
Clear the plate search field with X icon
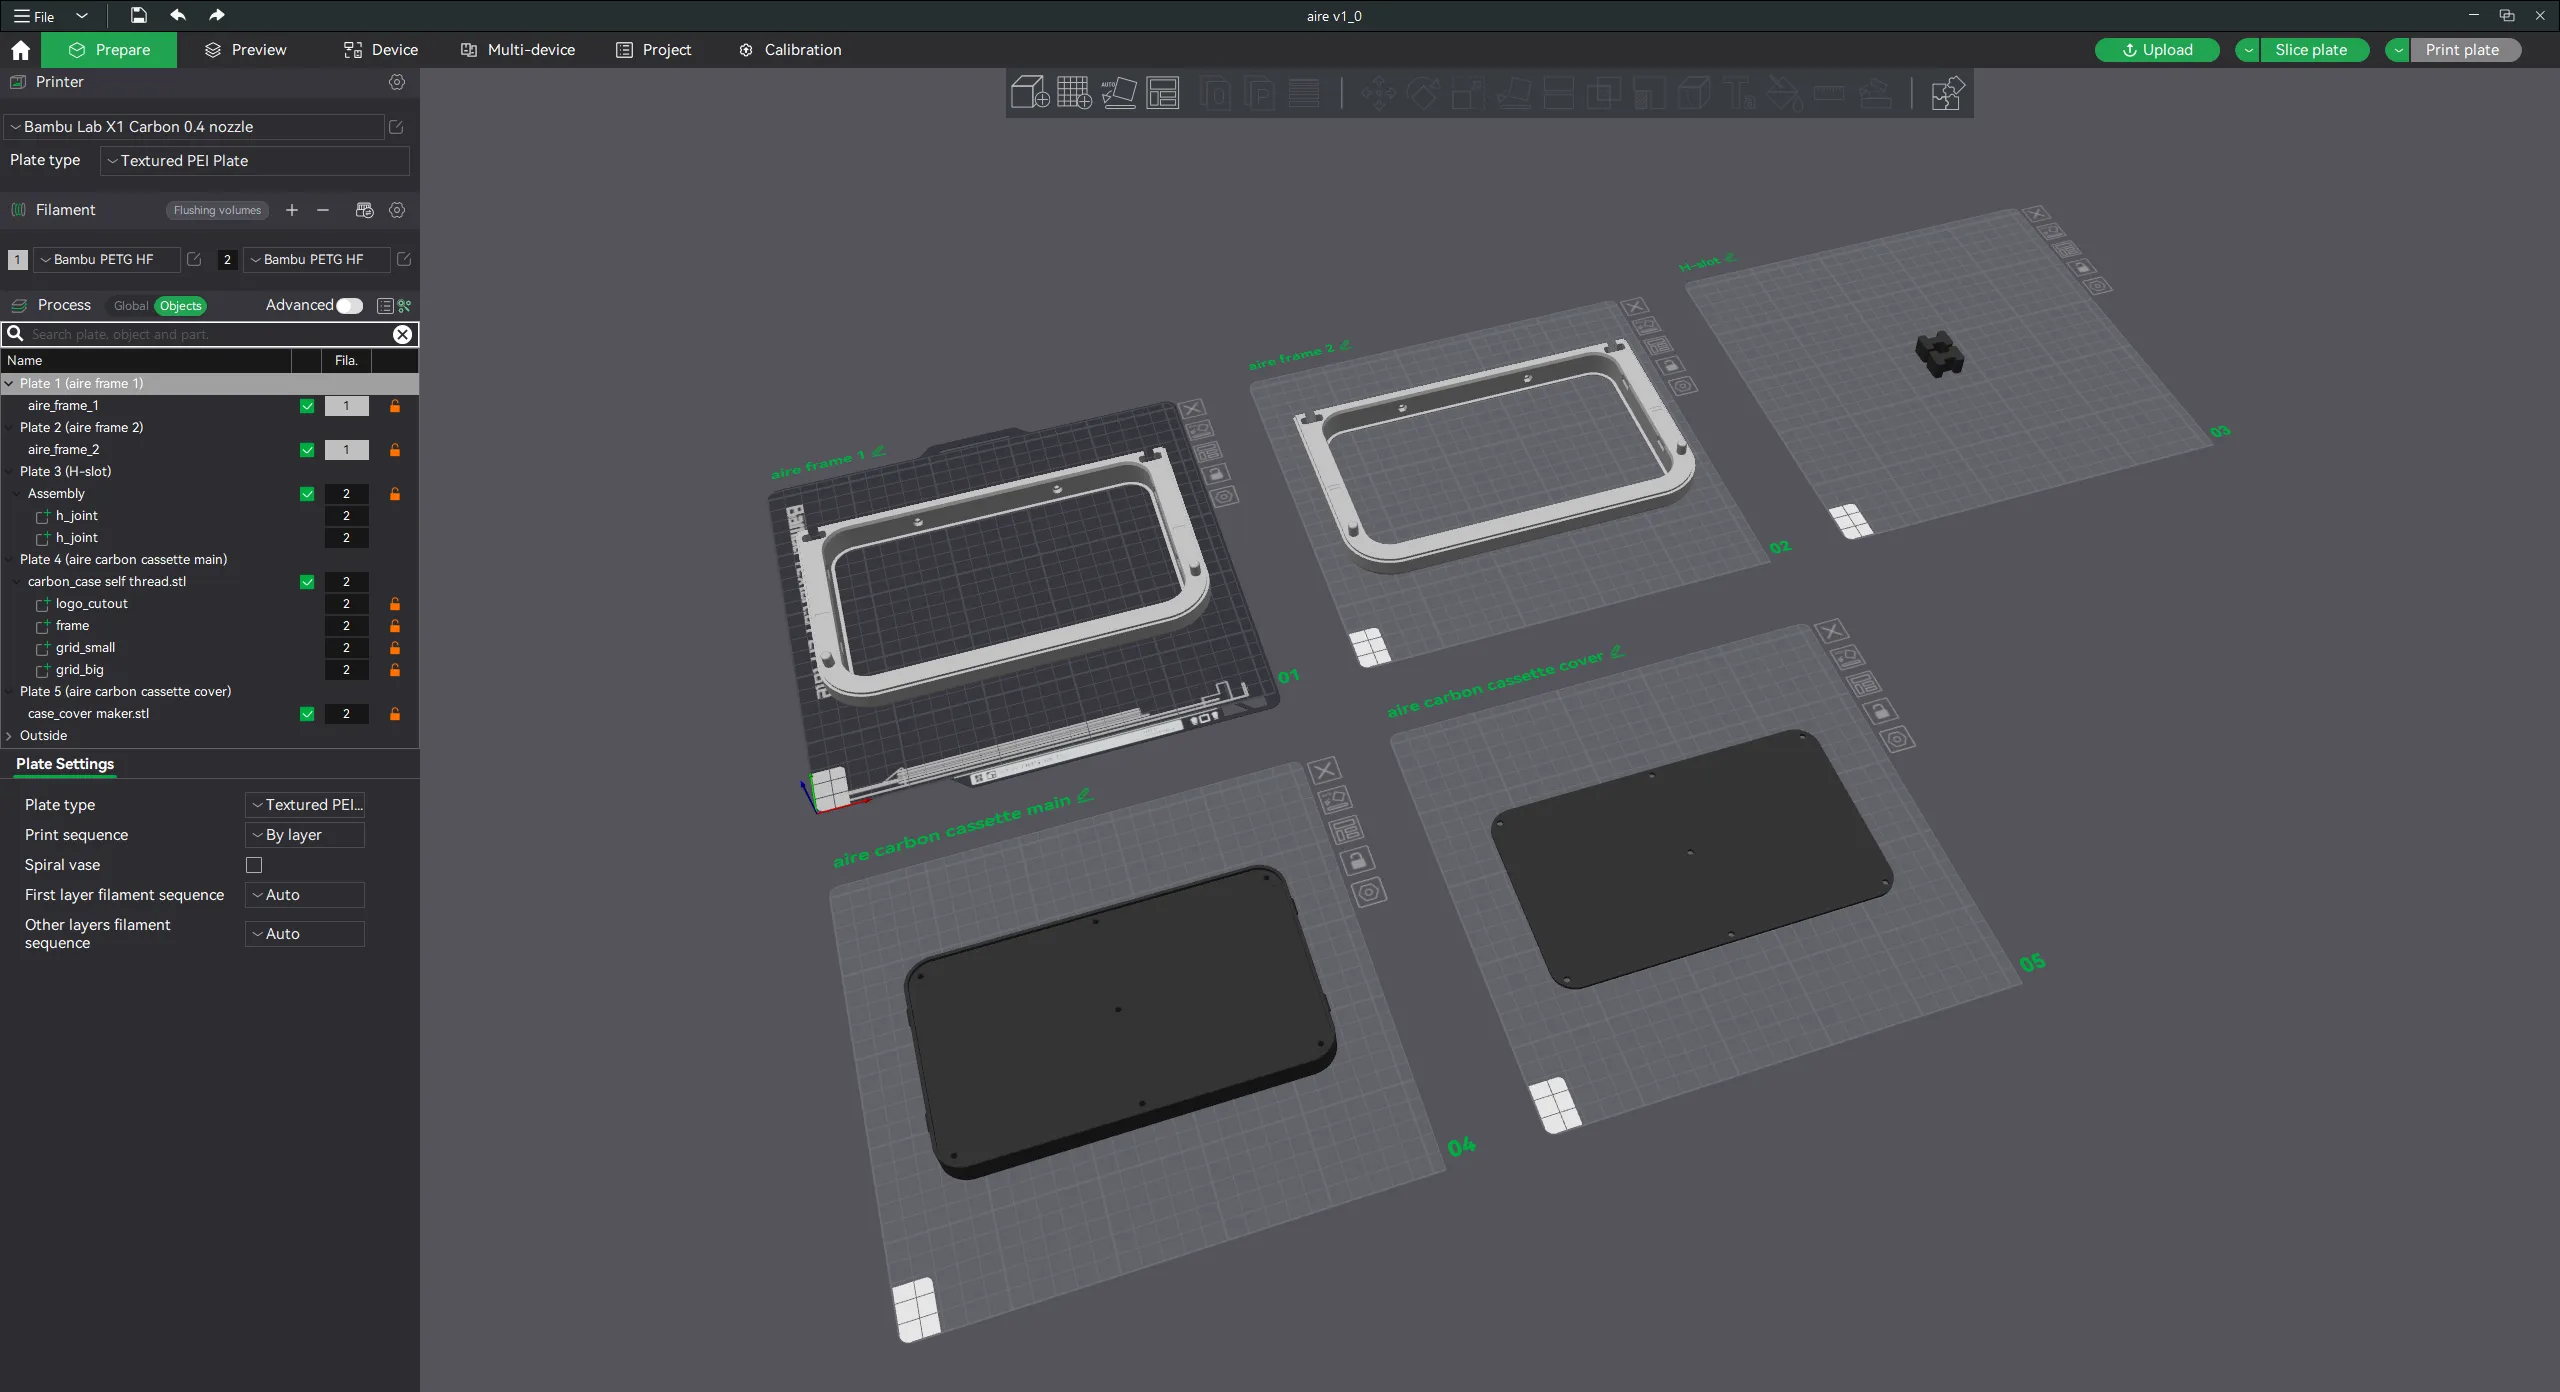point(402,335)
